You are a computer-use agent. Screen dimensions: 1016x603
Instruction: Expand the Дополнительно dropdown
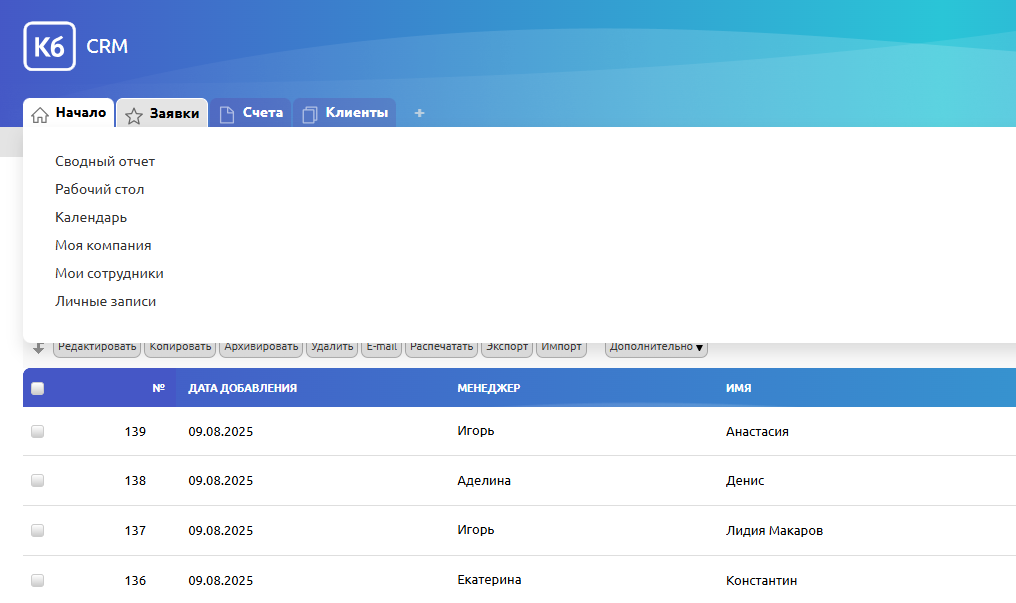click(656, 347)
